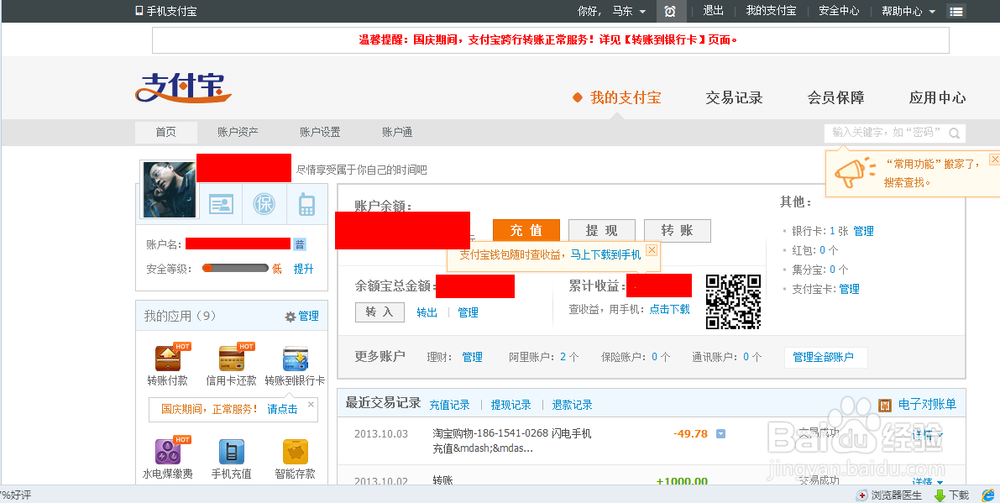The height and width of the screenshot is (503, 1000).
Task: Click 马上下载到手机 link
Action: tap(605, 254)
